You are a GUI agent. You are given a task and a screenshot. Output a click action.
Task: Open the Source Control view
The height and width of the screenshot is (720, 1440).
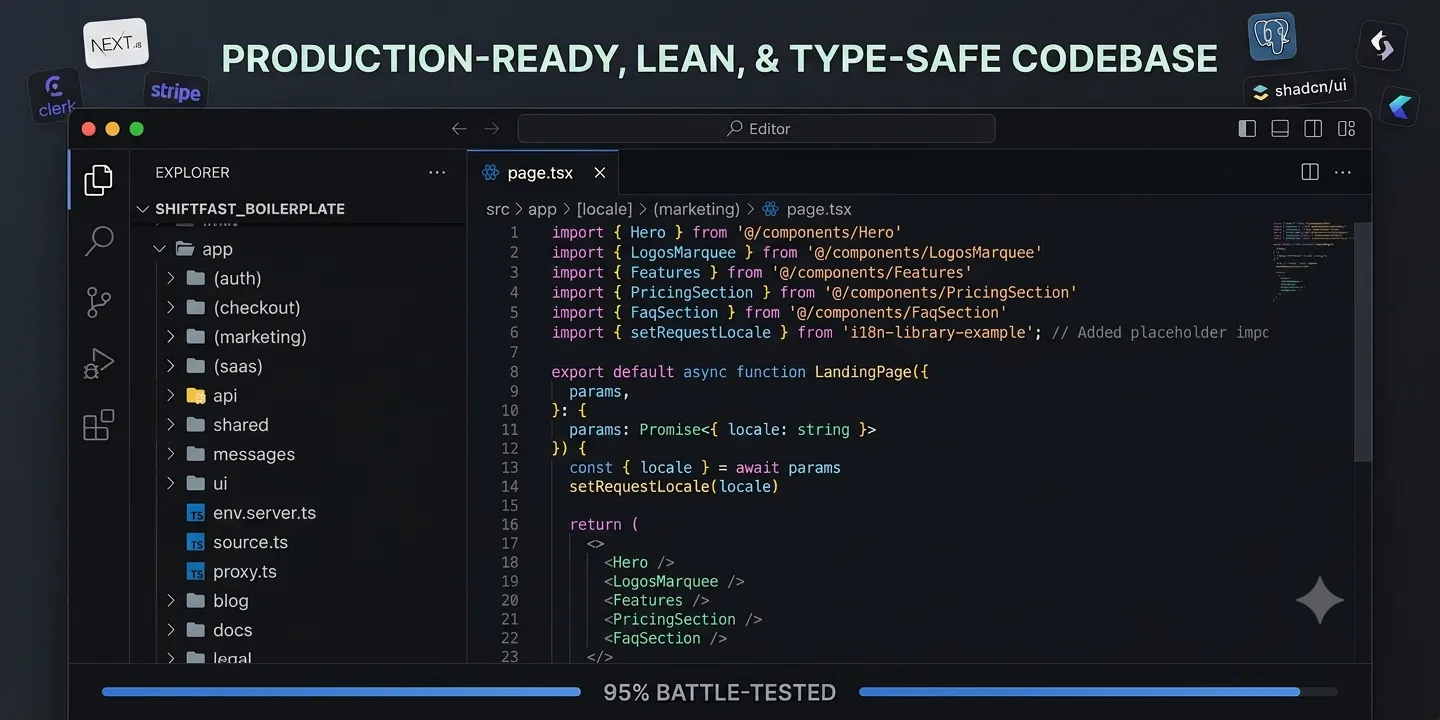[98, 302]
